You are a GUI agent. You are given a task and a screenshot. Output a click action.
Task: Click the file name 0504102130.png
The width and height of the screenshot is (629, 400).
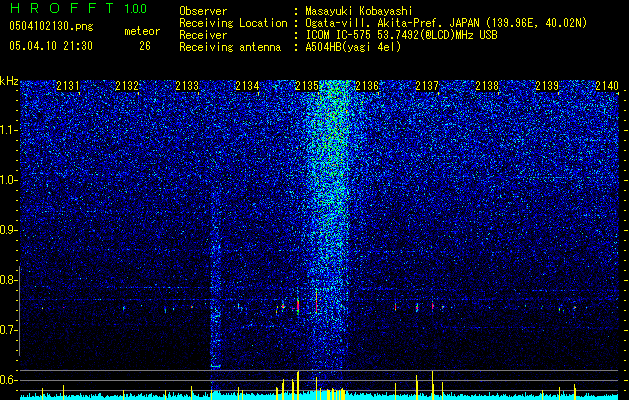coord(51,27)
